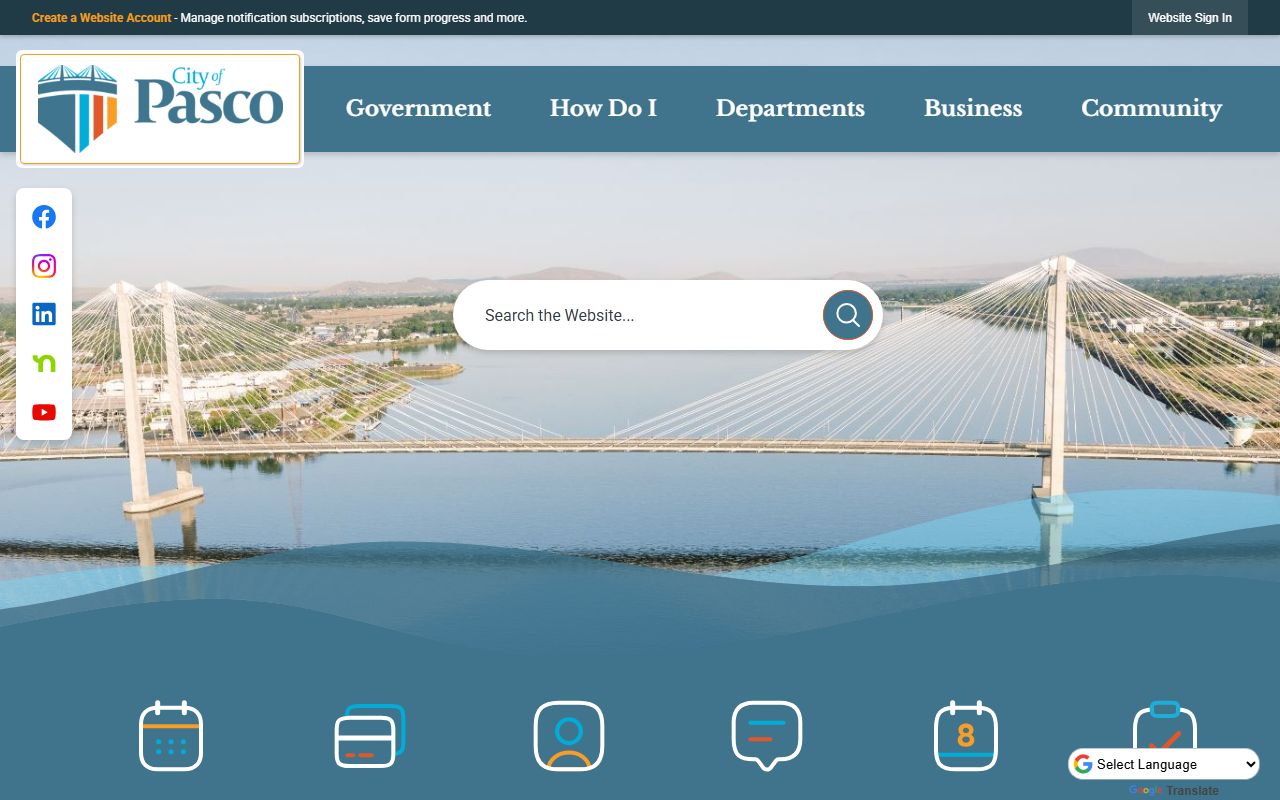Screen dimensions: 1280x800
Task: Click the Website Sign In button
Action: click(x=1189, y=18)
